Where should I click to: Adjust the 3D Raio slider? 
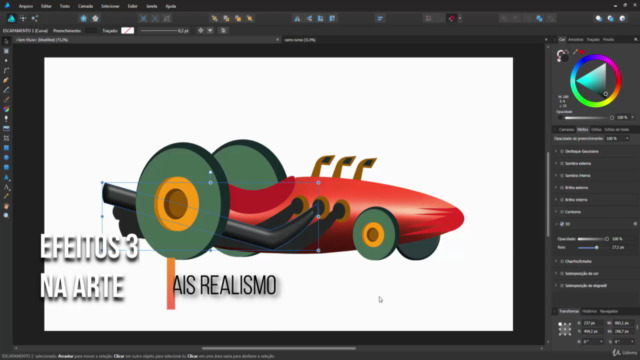(x=593, y=248)
